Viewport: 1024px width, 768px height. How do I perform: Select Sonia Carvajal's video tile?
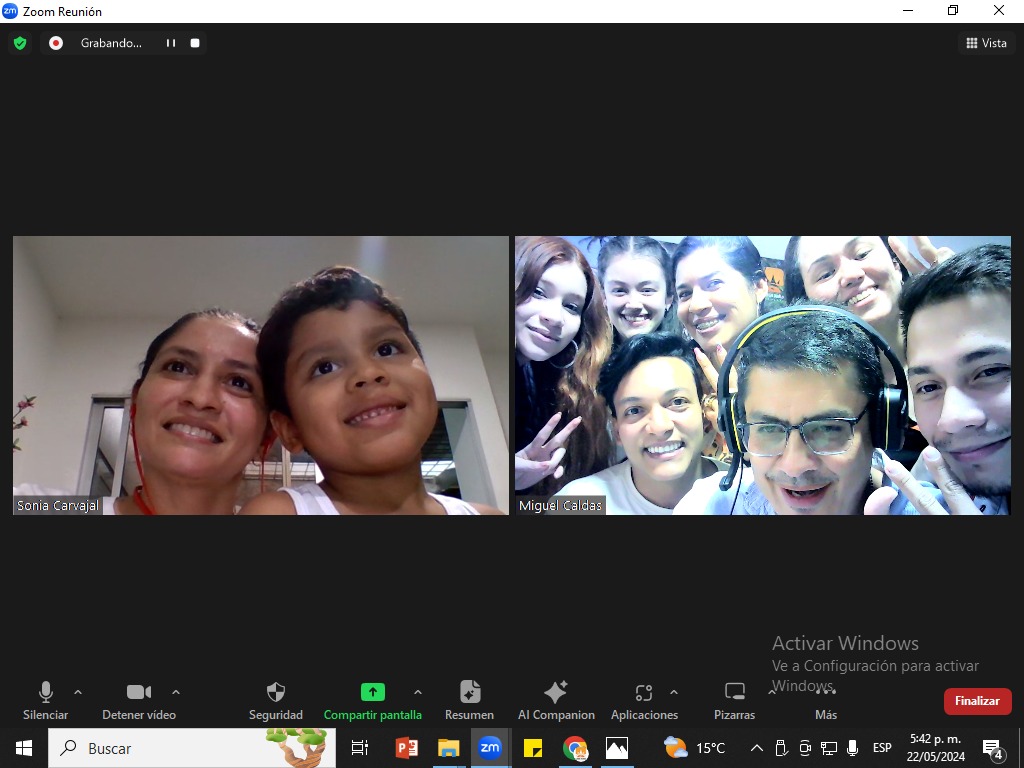(x=261, y=375)
